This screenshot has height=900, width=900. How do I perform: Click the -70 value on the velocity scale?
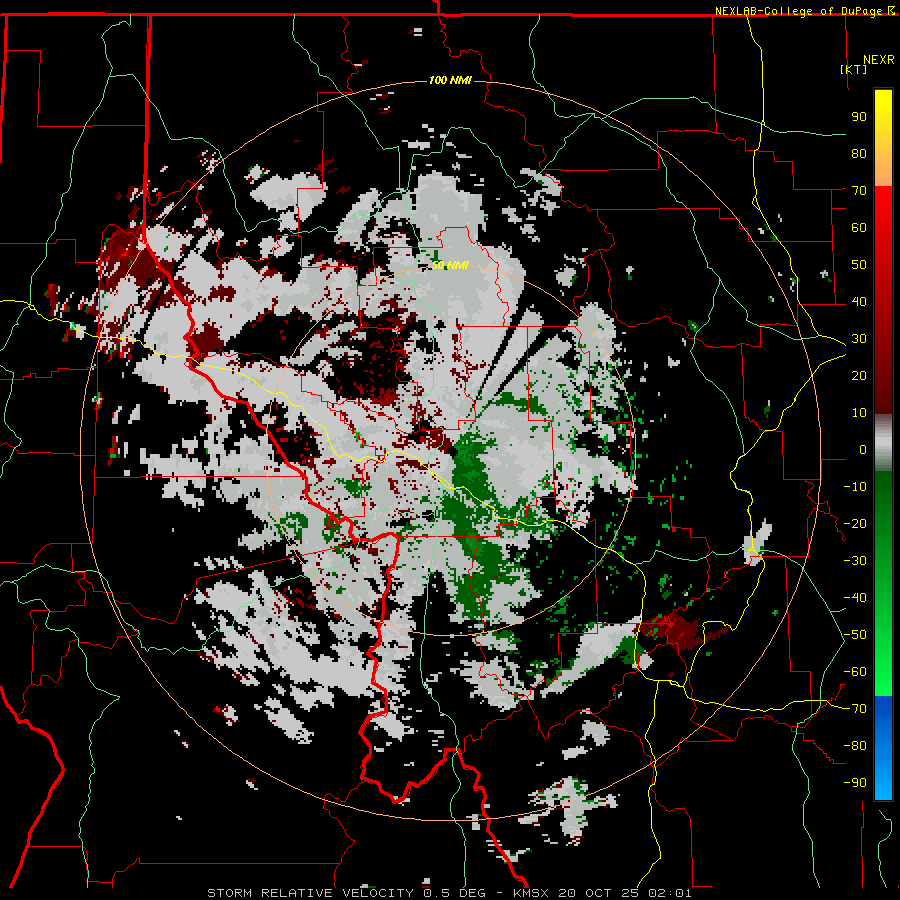click(x=855, y=709)
